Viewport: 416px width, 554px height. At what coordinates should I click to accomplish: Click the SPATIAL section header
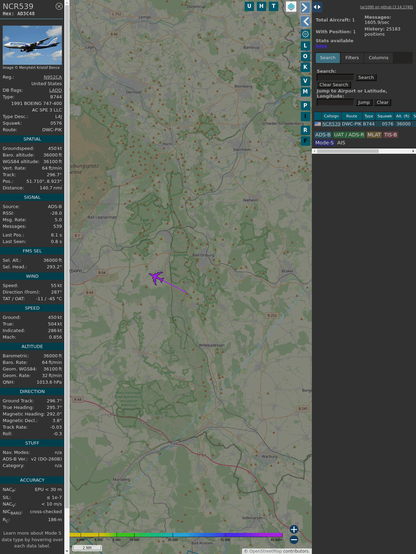click(x=32, y=139)
